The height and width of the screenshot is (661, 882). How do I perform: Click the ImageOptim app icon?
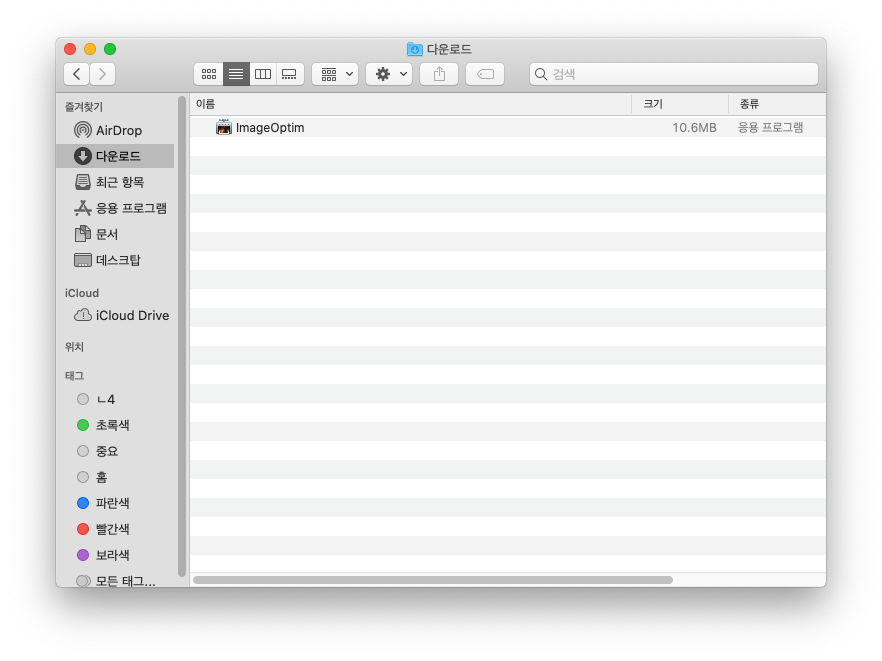click(x=224, y=127)
